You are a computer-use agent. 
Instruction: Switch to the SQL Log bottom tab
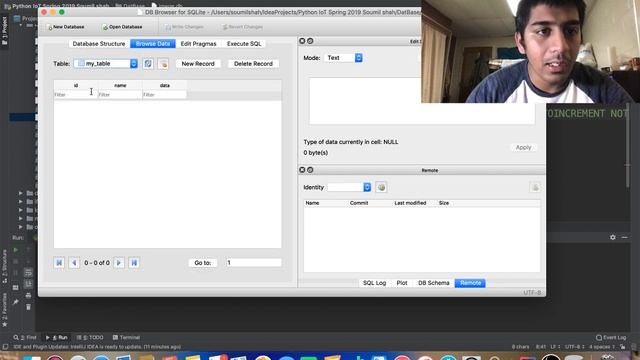tap(374, 283)
